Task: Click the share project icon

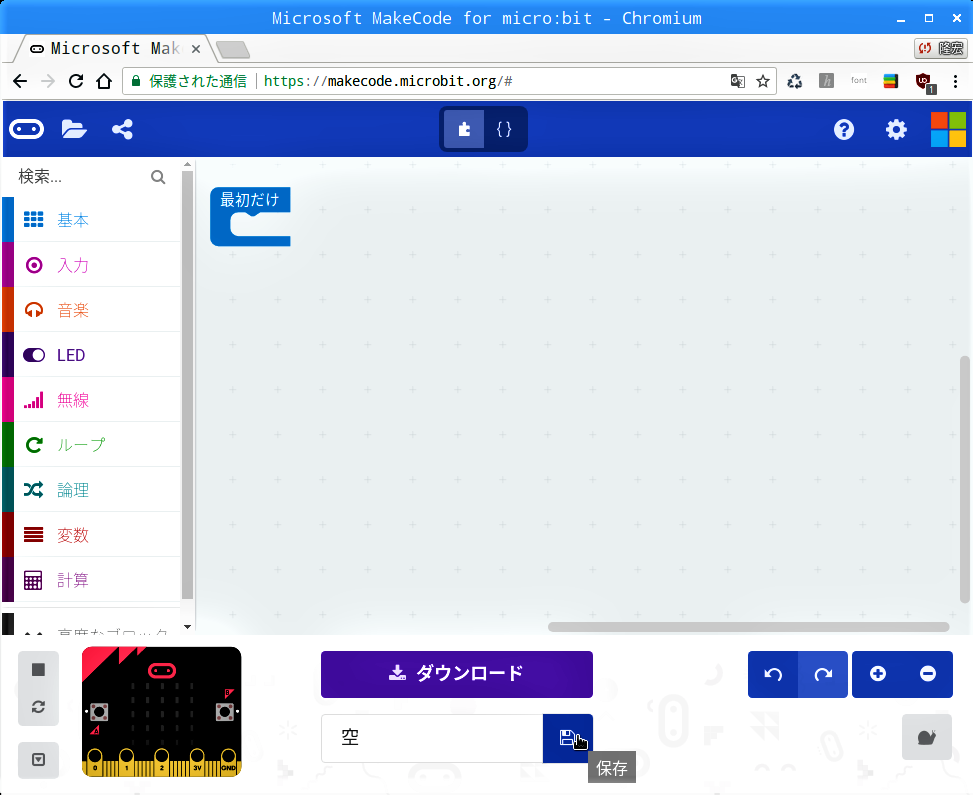Action: click(122, 129)
